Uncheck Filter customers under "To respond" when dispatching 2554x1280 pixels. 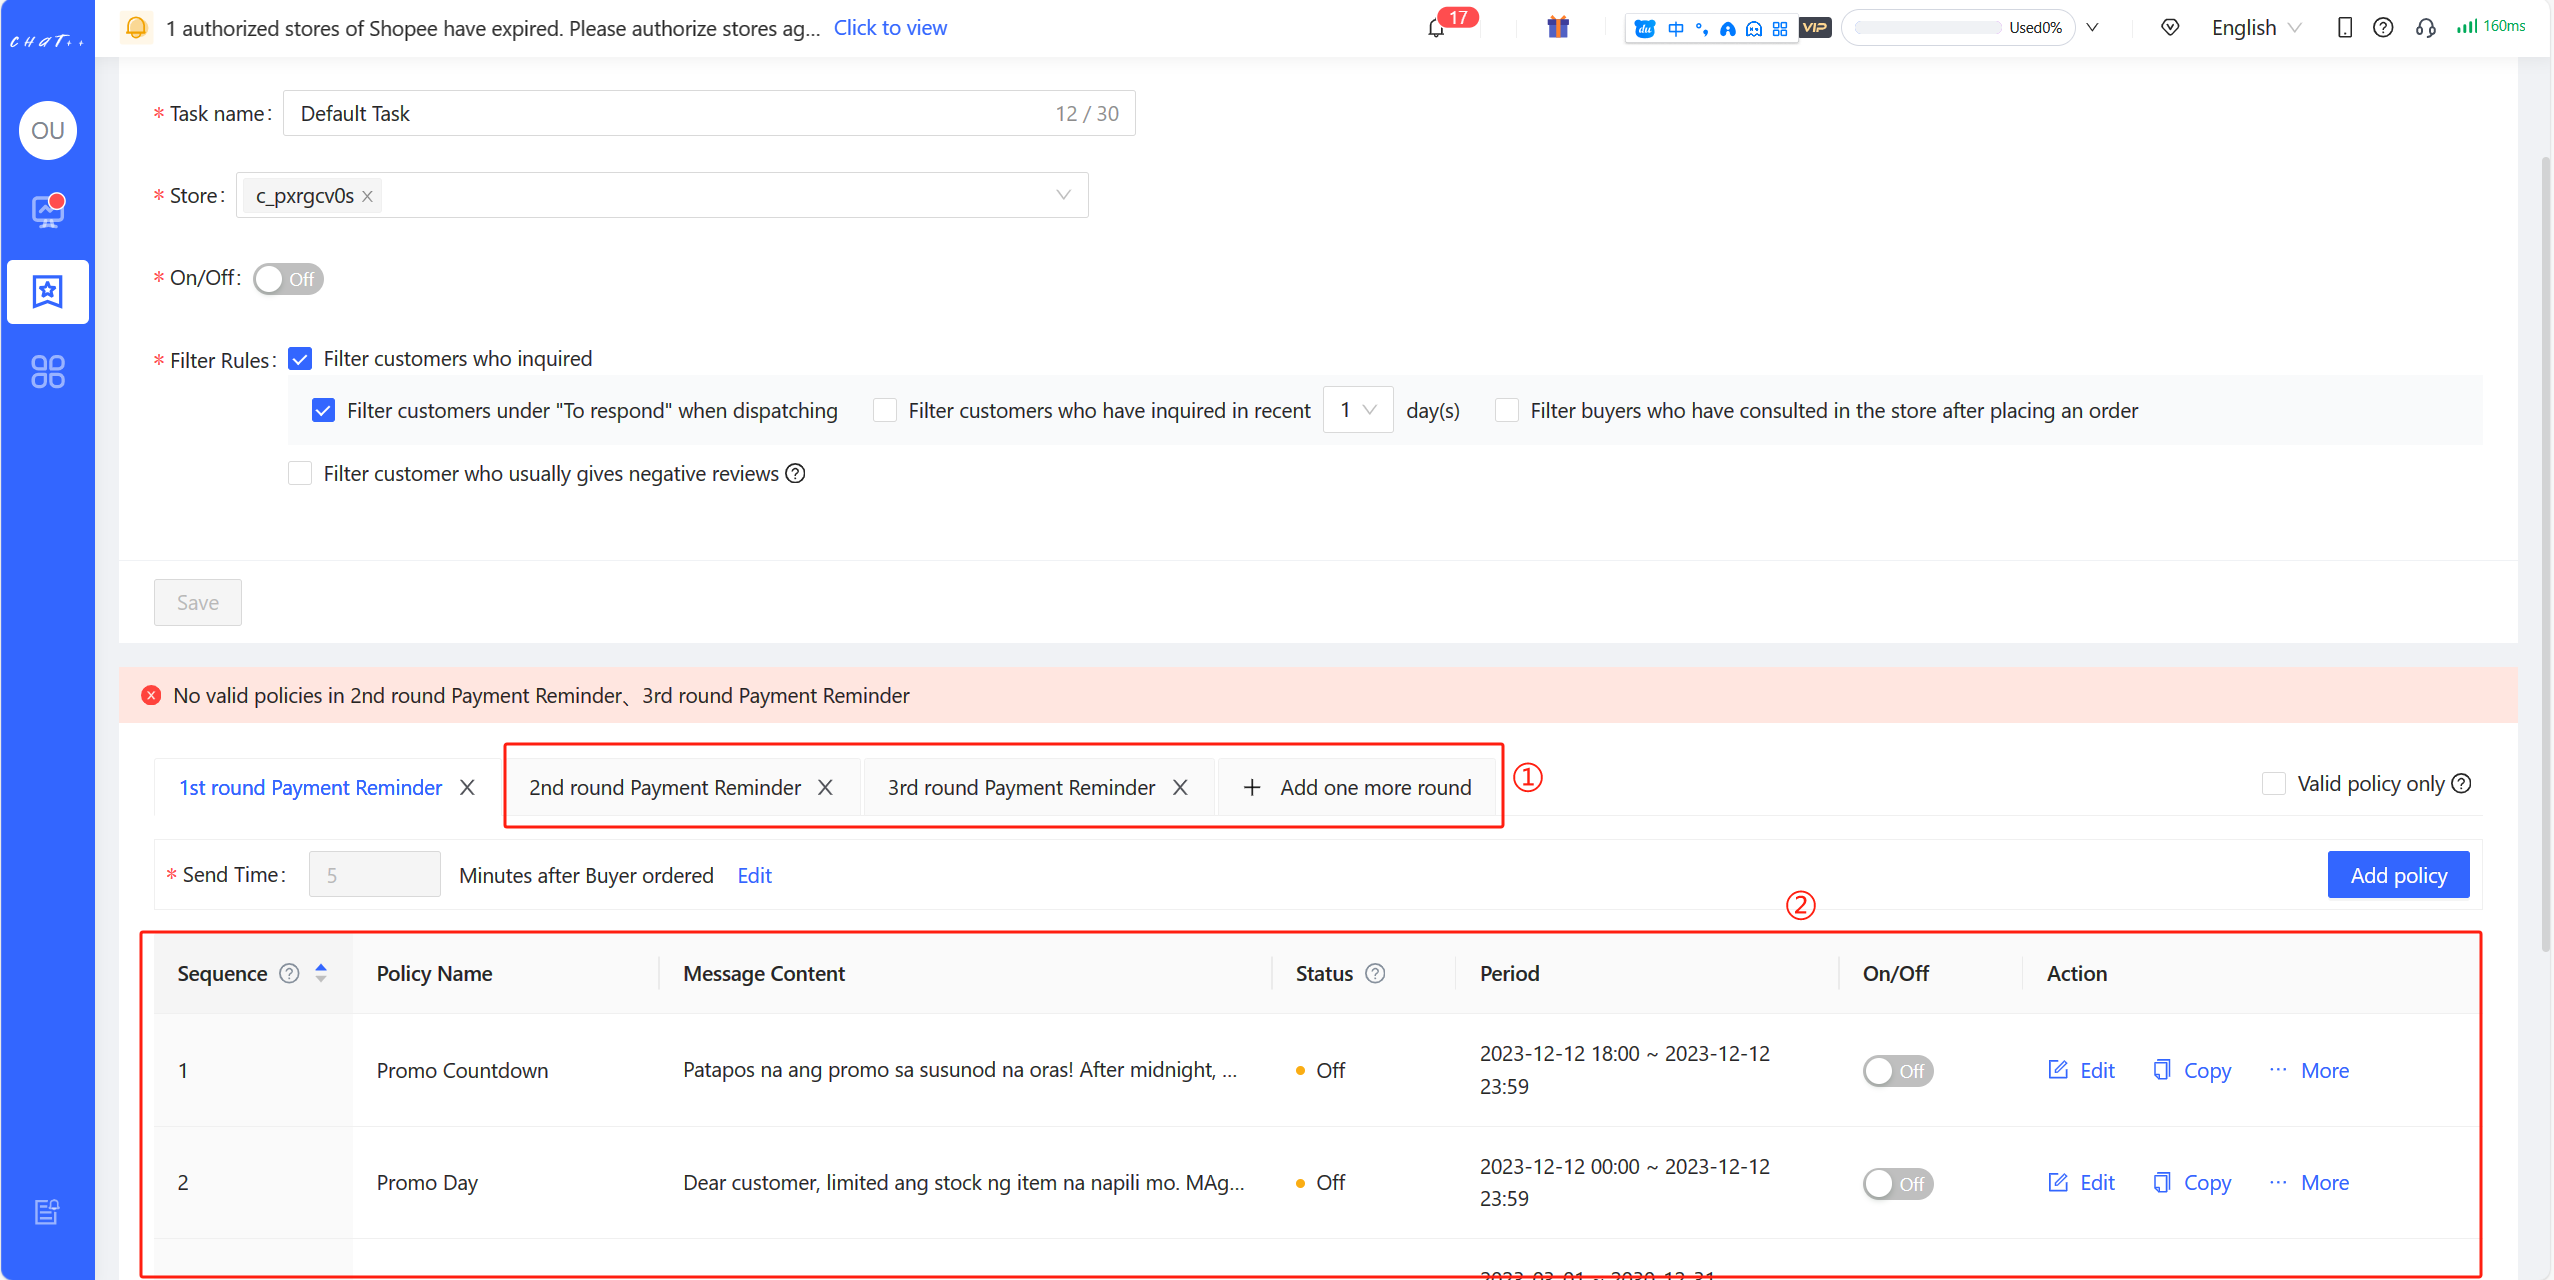(323, 411)
